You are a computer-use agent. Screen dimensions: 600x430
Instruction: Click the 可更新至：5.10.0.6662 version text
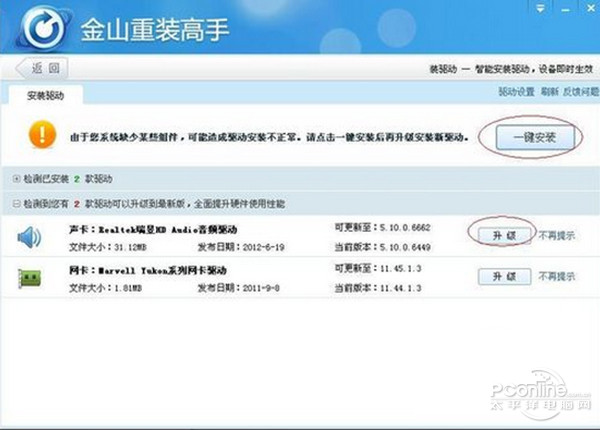coord(383,228)
